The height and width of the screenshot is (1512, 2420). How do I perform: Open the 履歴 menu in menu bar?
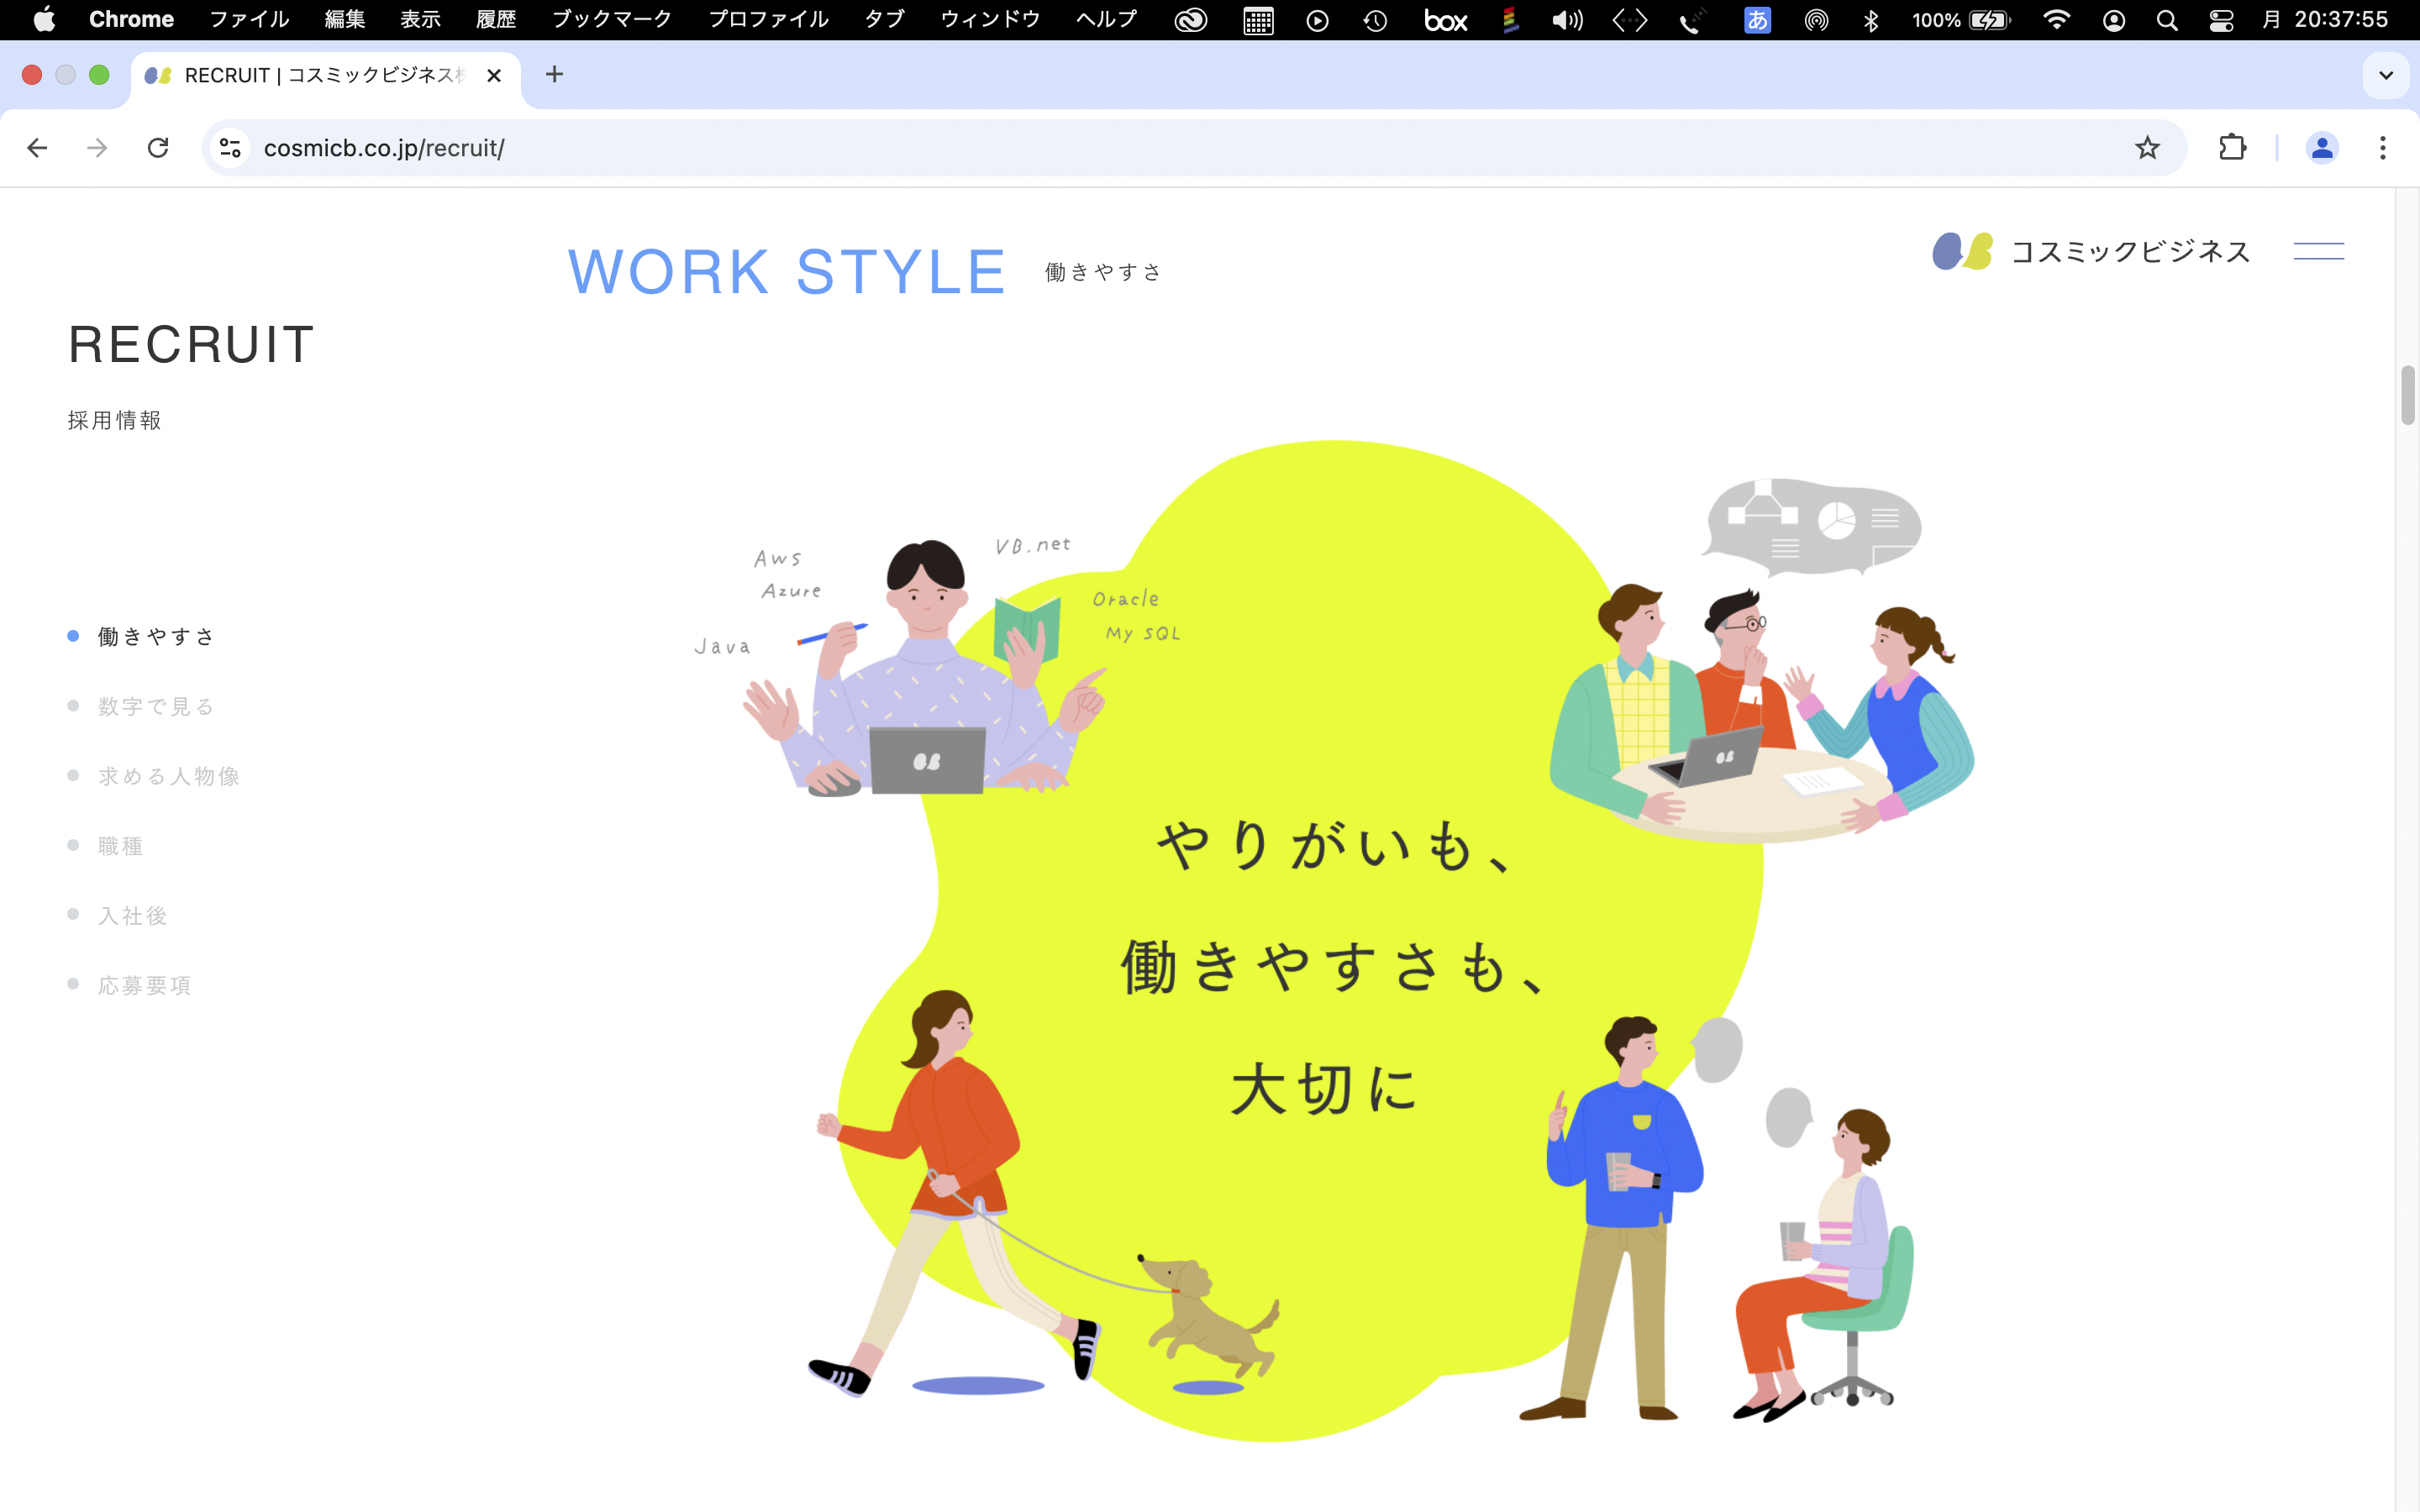[495, 20]
